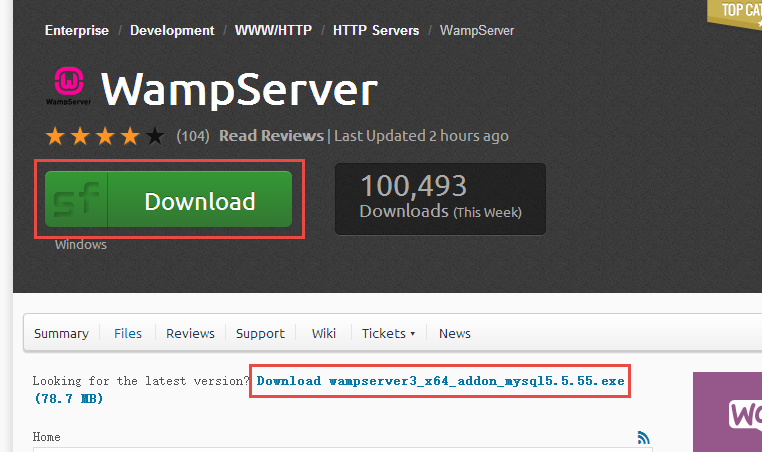Open the Support tab
This screenshot has height=452, width=762.
(260, 333)
